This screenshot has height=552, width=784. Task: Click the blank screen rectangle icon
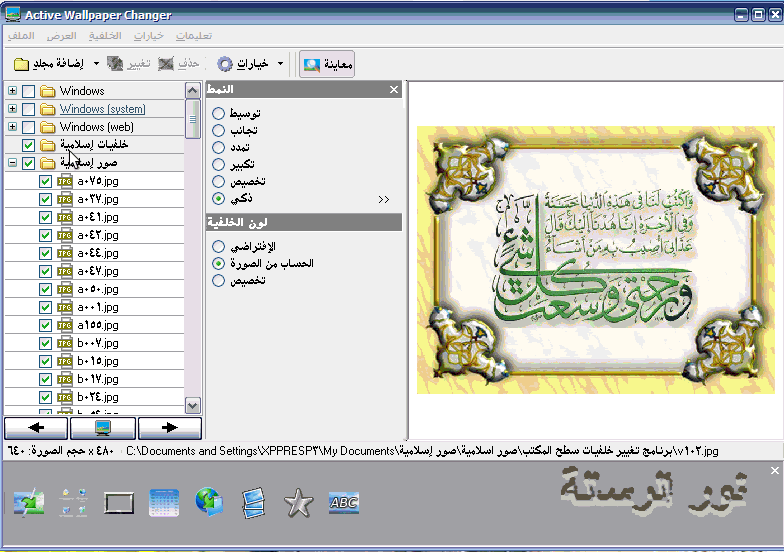(119, 503)
